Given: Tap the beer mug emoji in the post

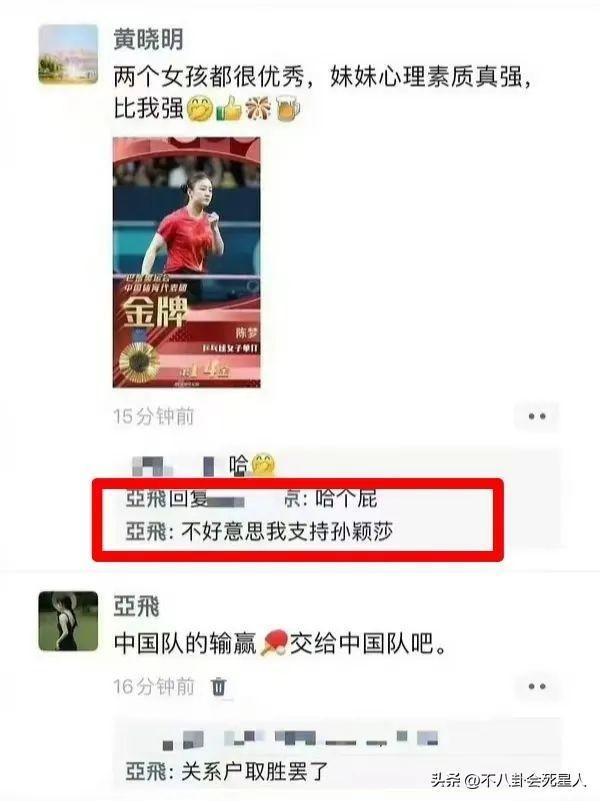Looking at the screenshot, I should pos(288,109).
